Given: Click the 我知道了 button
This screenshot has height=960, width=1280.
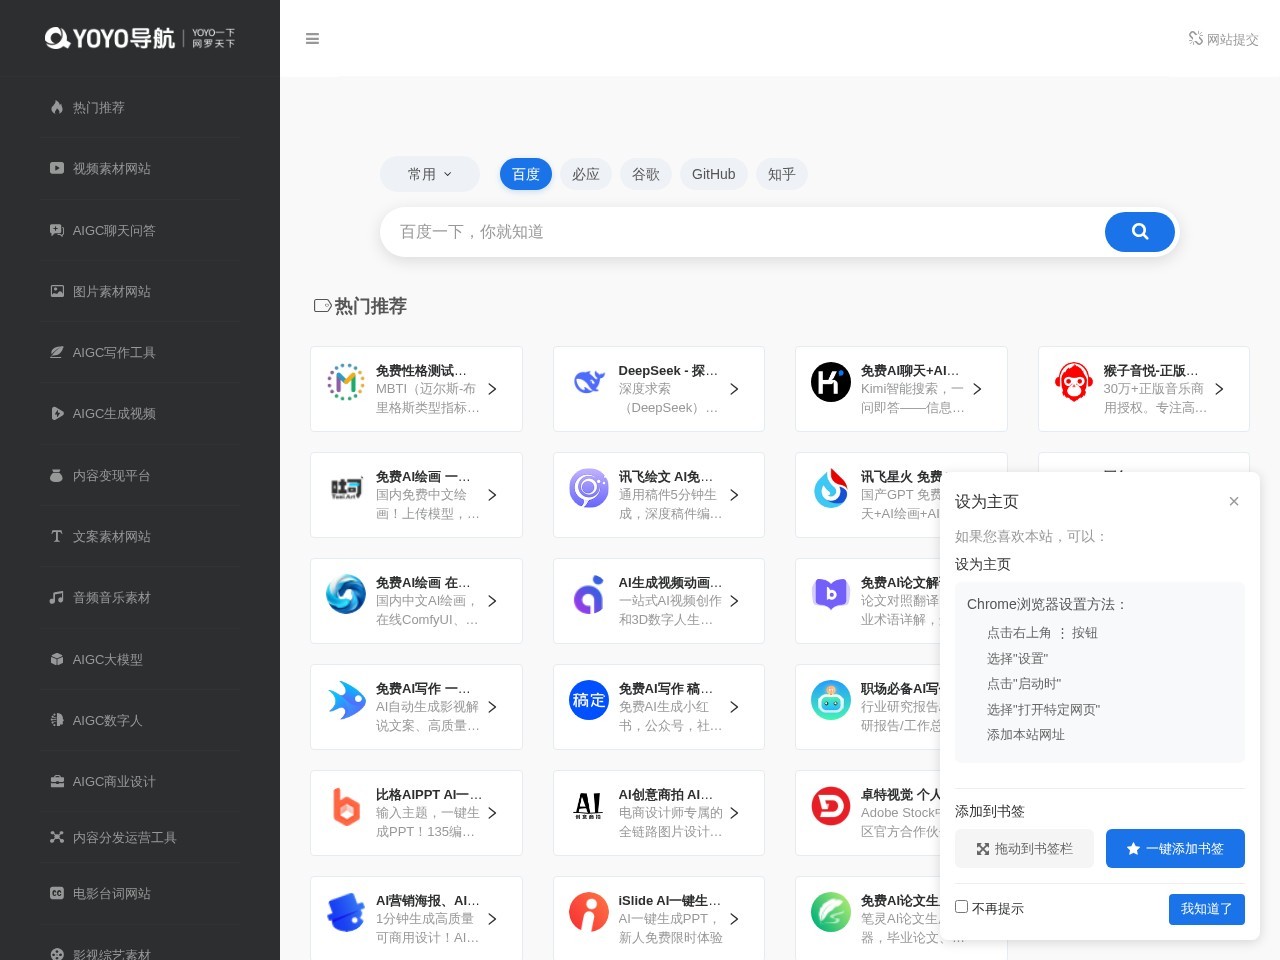Looking at the screenshot, I should [1206, 909].
